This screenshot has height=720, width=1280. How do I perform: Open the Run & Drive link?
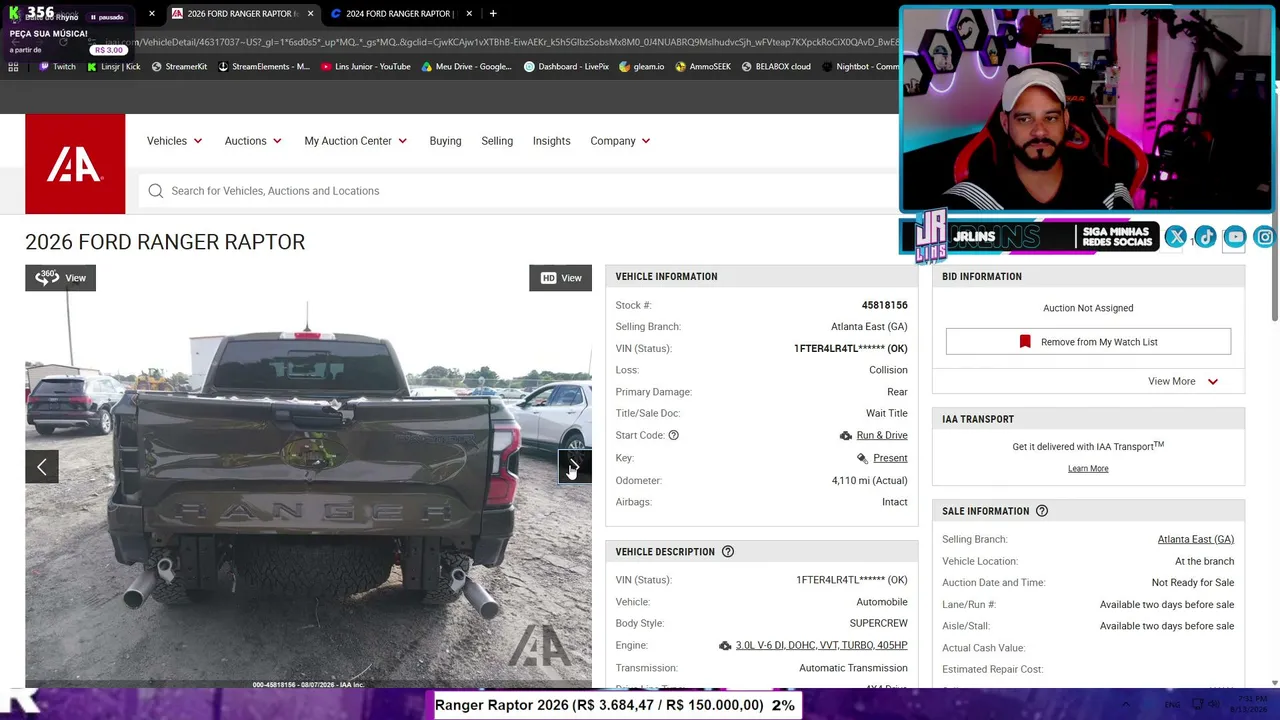882,436
